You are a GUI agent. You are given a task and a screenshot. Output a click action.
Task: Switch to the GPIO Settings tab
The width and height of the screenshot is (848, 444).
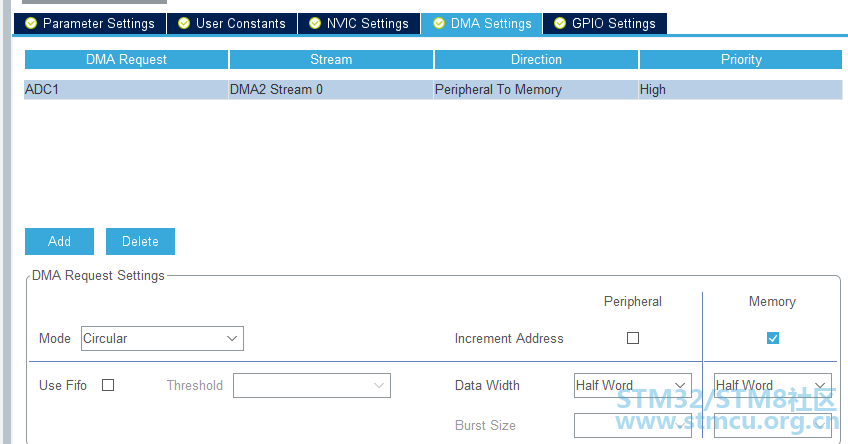605,24
